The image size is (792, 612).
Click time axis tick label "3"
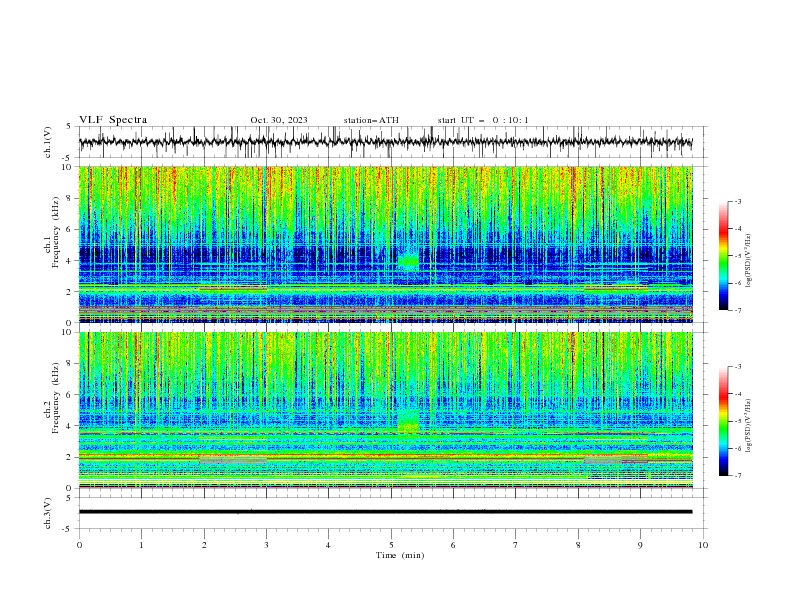coord(266,545)
